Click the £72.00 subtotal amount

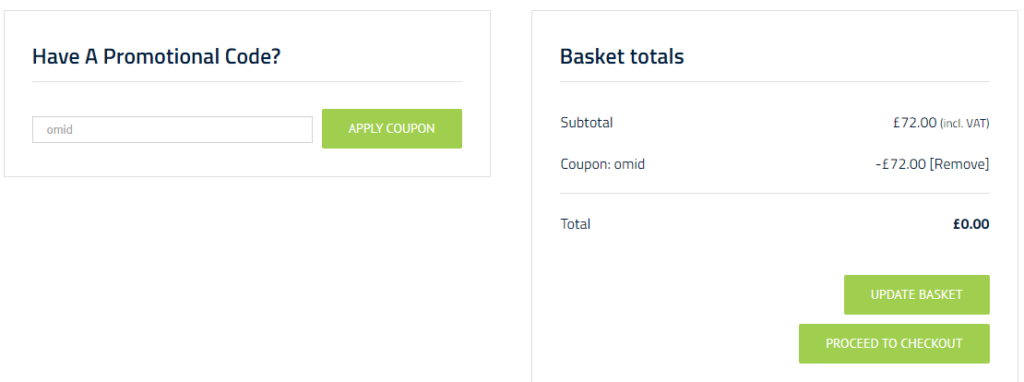(915, 122)
